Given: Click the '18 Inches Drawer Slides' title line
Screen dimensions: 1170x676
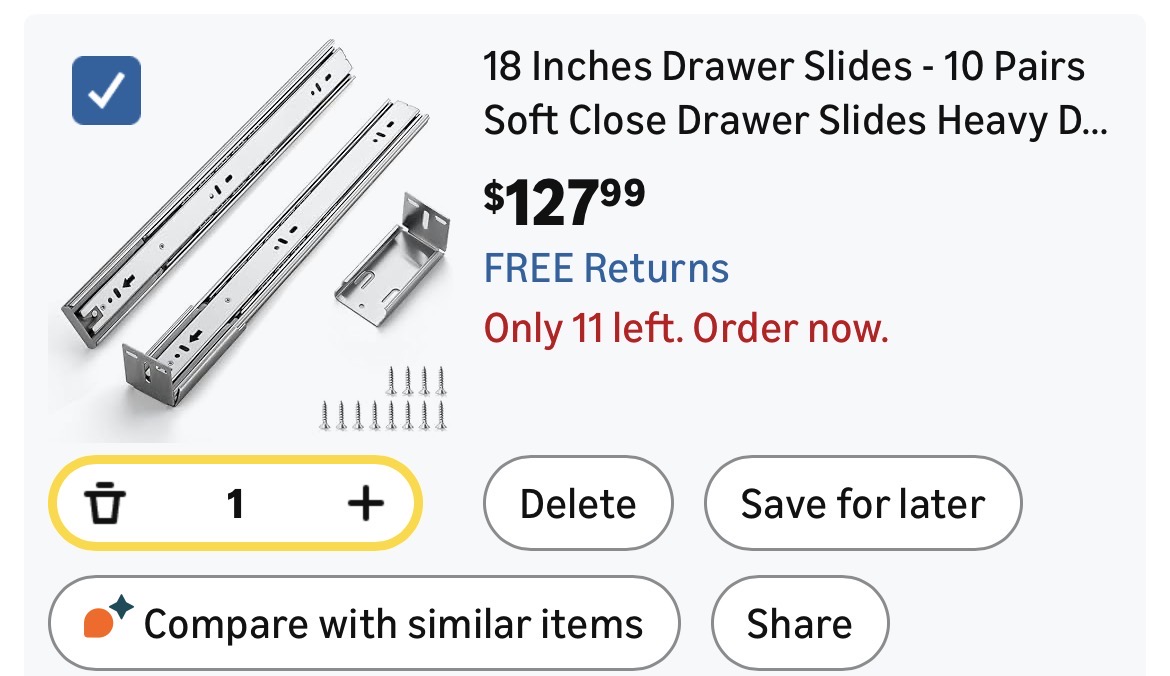Looking at the screenshot, I should coord(784,68).
